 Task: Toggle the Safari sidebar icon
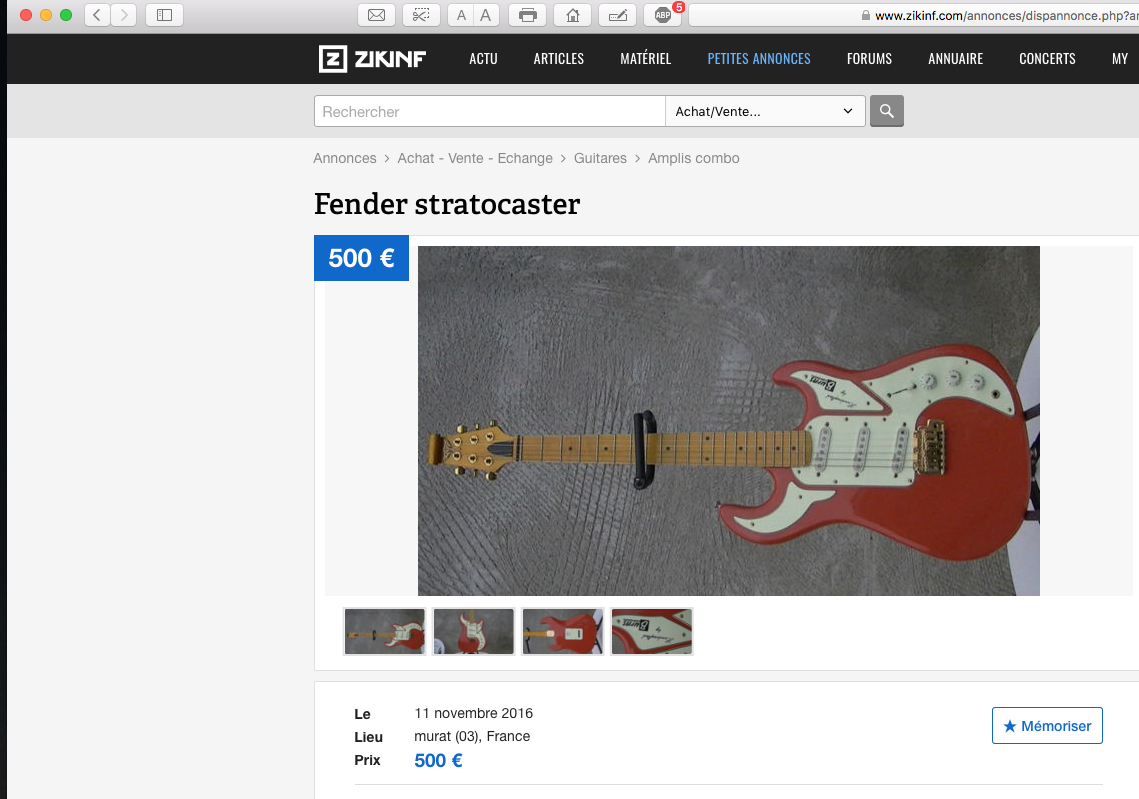pyautogui.click(x=164, y=15)
